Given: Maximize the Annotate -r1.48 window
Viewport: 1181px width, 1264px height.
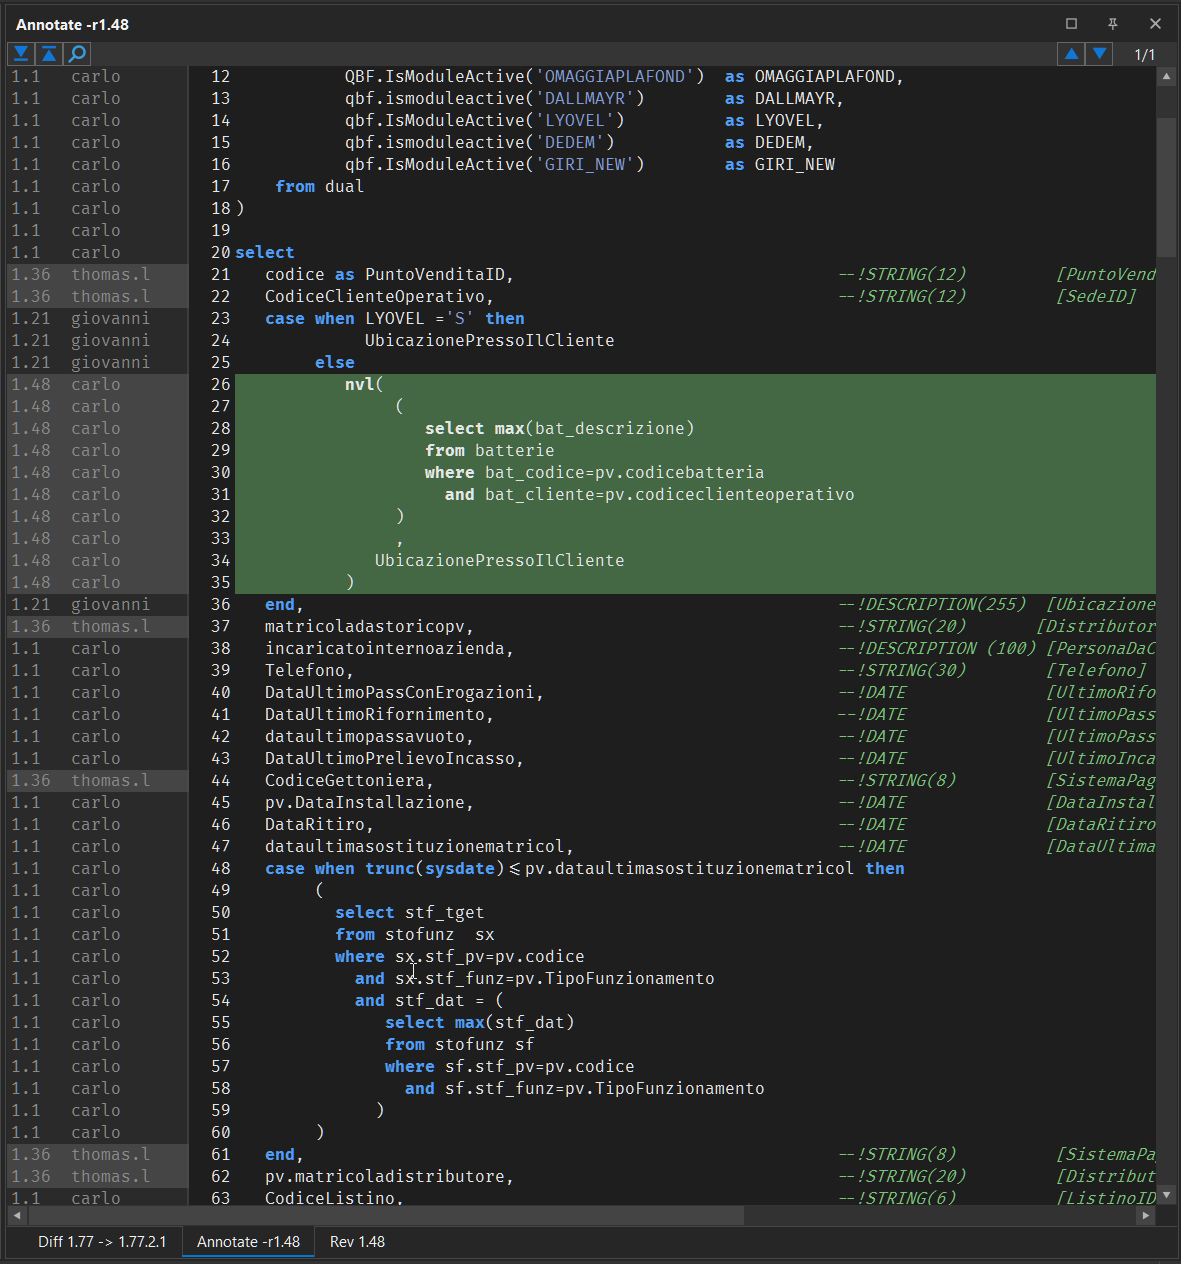Looking at the screenshot, I should [x=1071, y=24].
